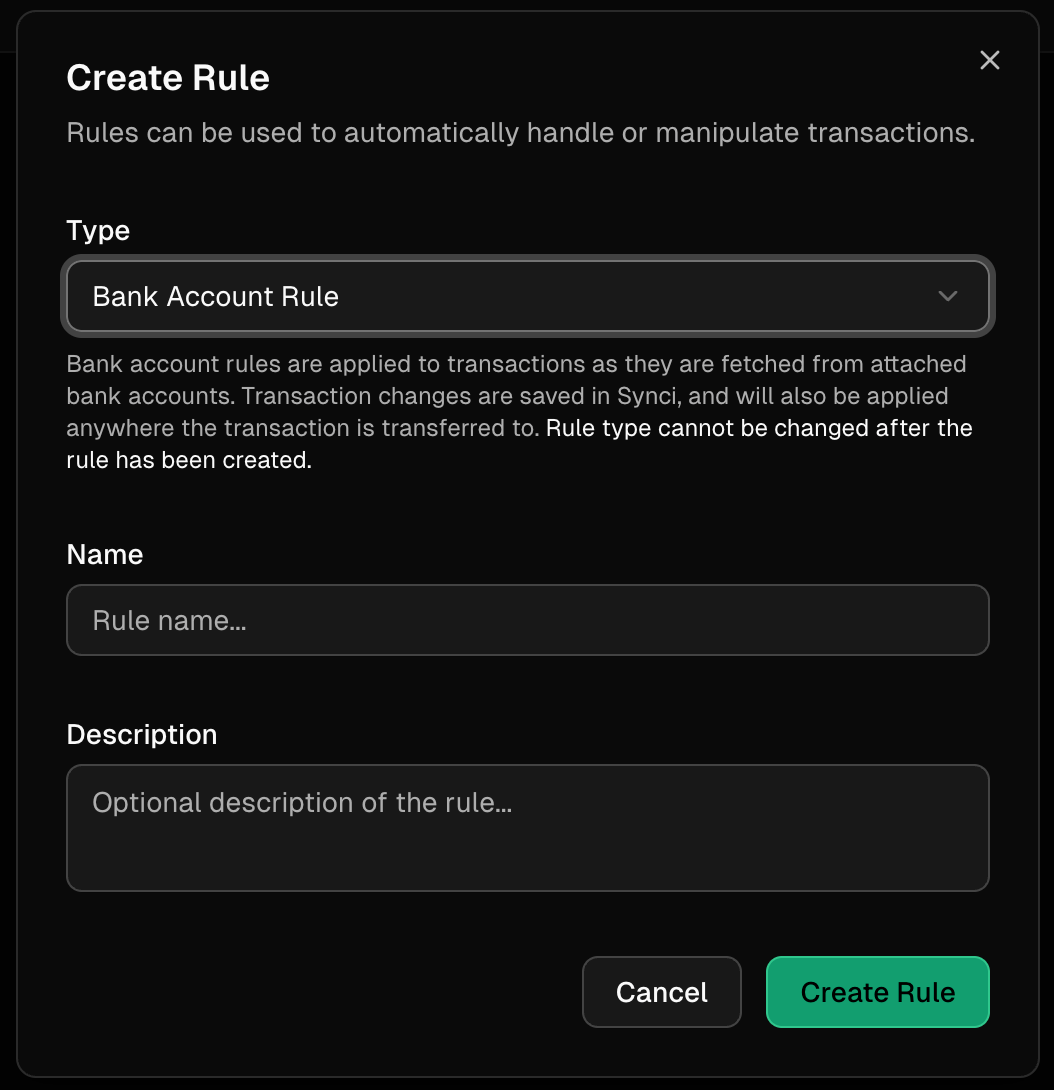Click the word Cancel in the footer
1054x1090 pixels.
[661, 992]
